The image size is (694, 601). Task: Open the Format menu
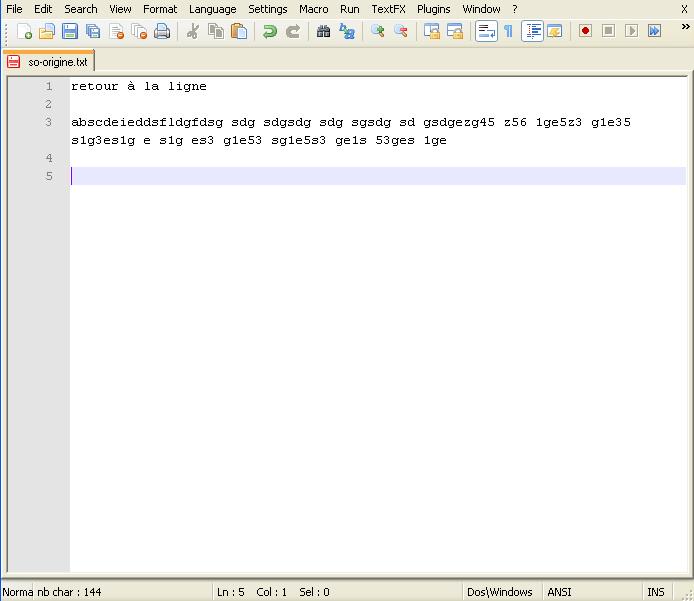[x=160, y=9]
